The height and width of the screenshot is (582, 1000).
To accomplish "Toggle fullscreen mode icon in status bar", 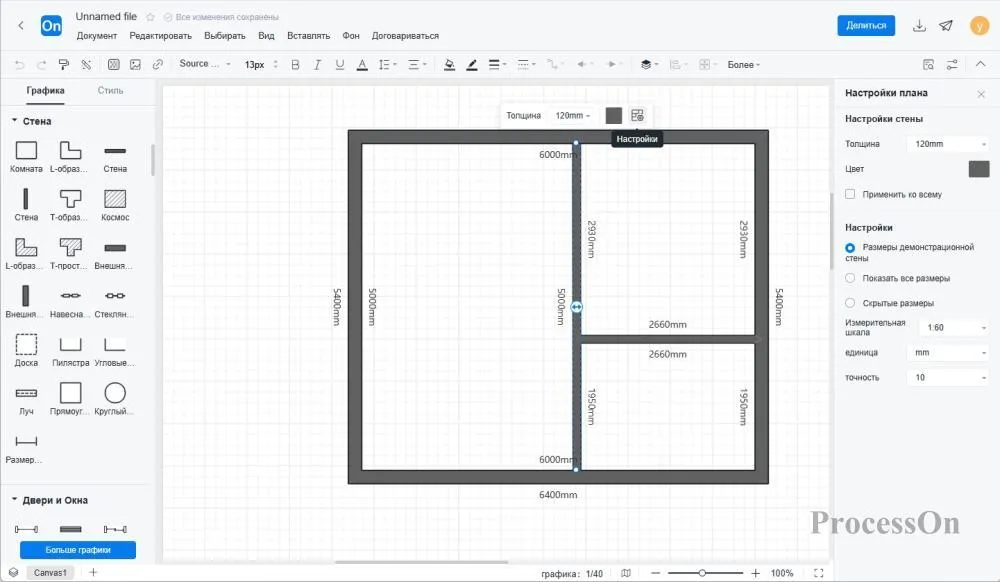I will click(819, 573).
